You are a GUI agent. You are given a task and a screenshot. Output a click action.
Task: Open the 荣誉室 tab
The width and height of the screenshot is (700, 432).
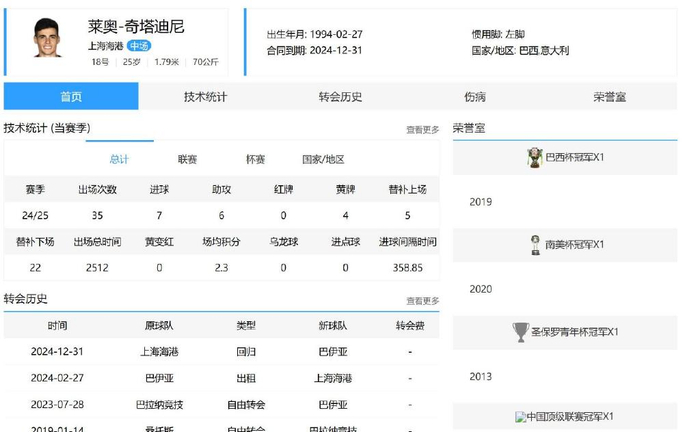pyautogui.click(x=610, y=96)
